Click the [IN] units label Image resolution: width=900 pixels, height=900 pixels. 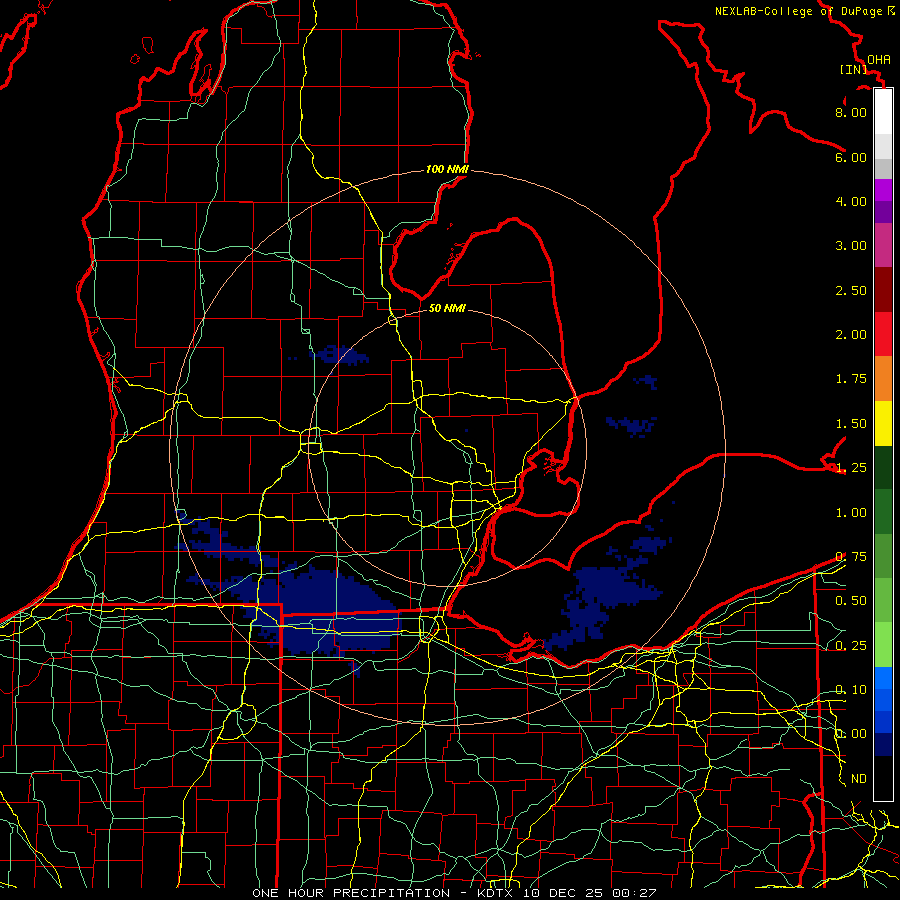tap(854, 69)
